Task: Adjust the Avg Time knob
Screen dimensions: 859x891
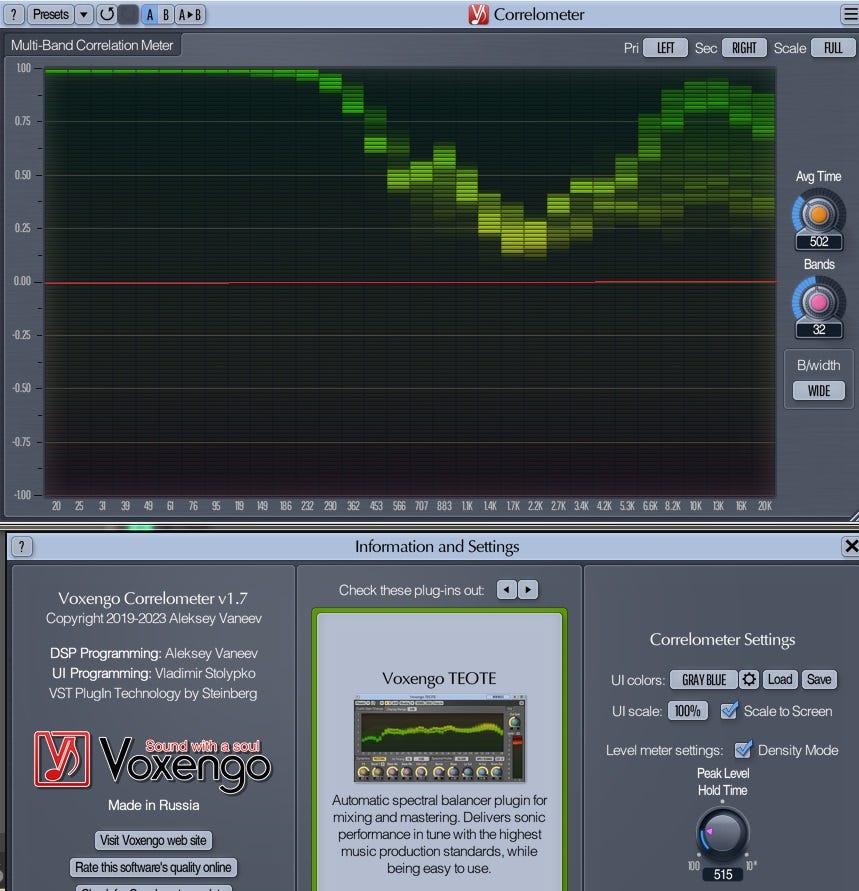Action: point(818,215)
